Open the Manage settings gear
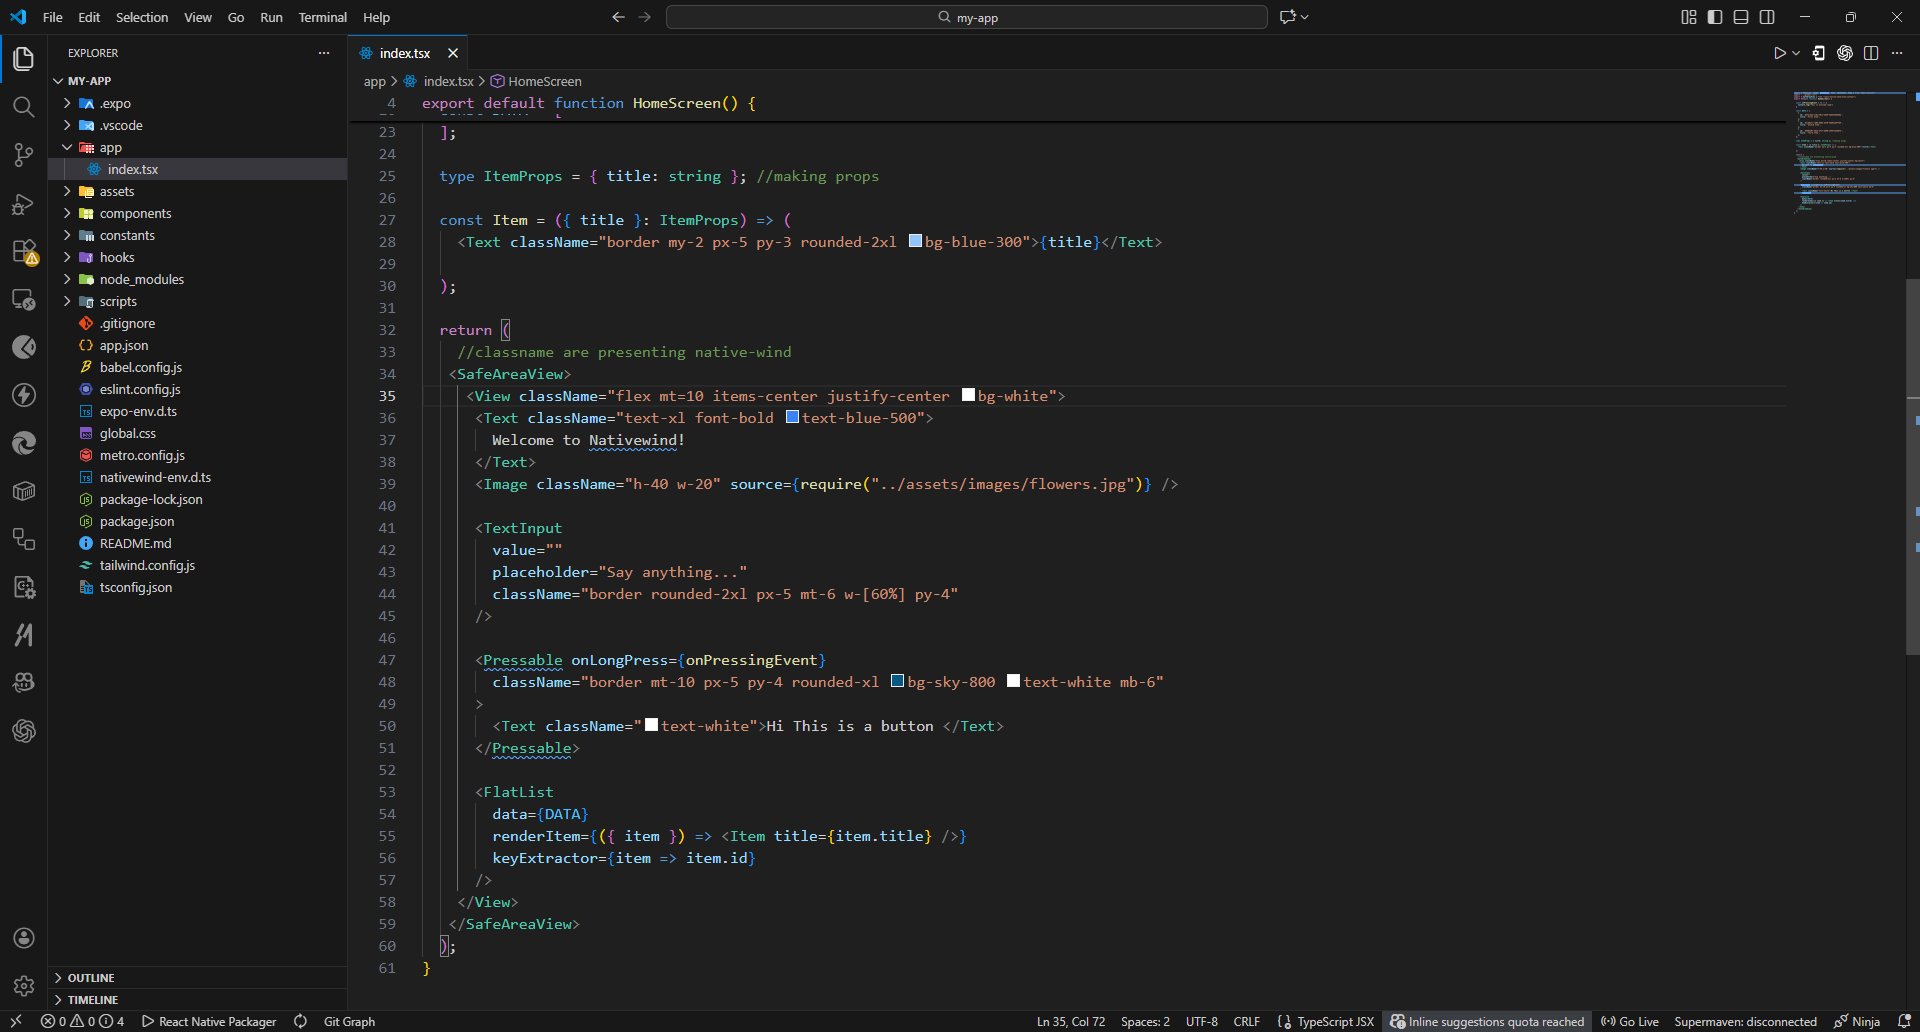The image size is (1920, 1032). tap(23, 986)
